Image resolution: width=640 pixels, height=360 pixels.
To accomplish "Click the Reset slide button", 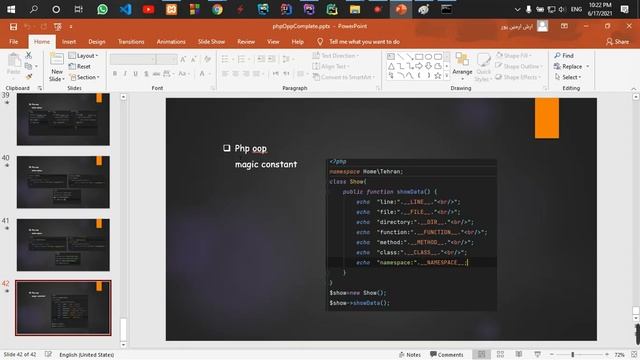I will coord(80,66).
